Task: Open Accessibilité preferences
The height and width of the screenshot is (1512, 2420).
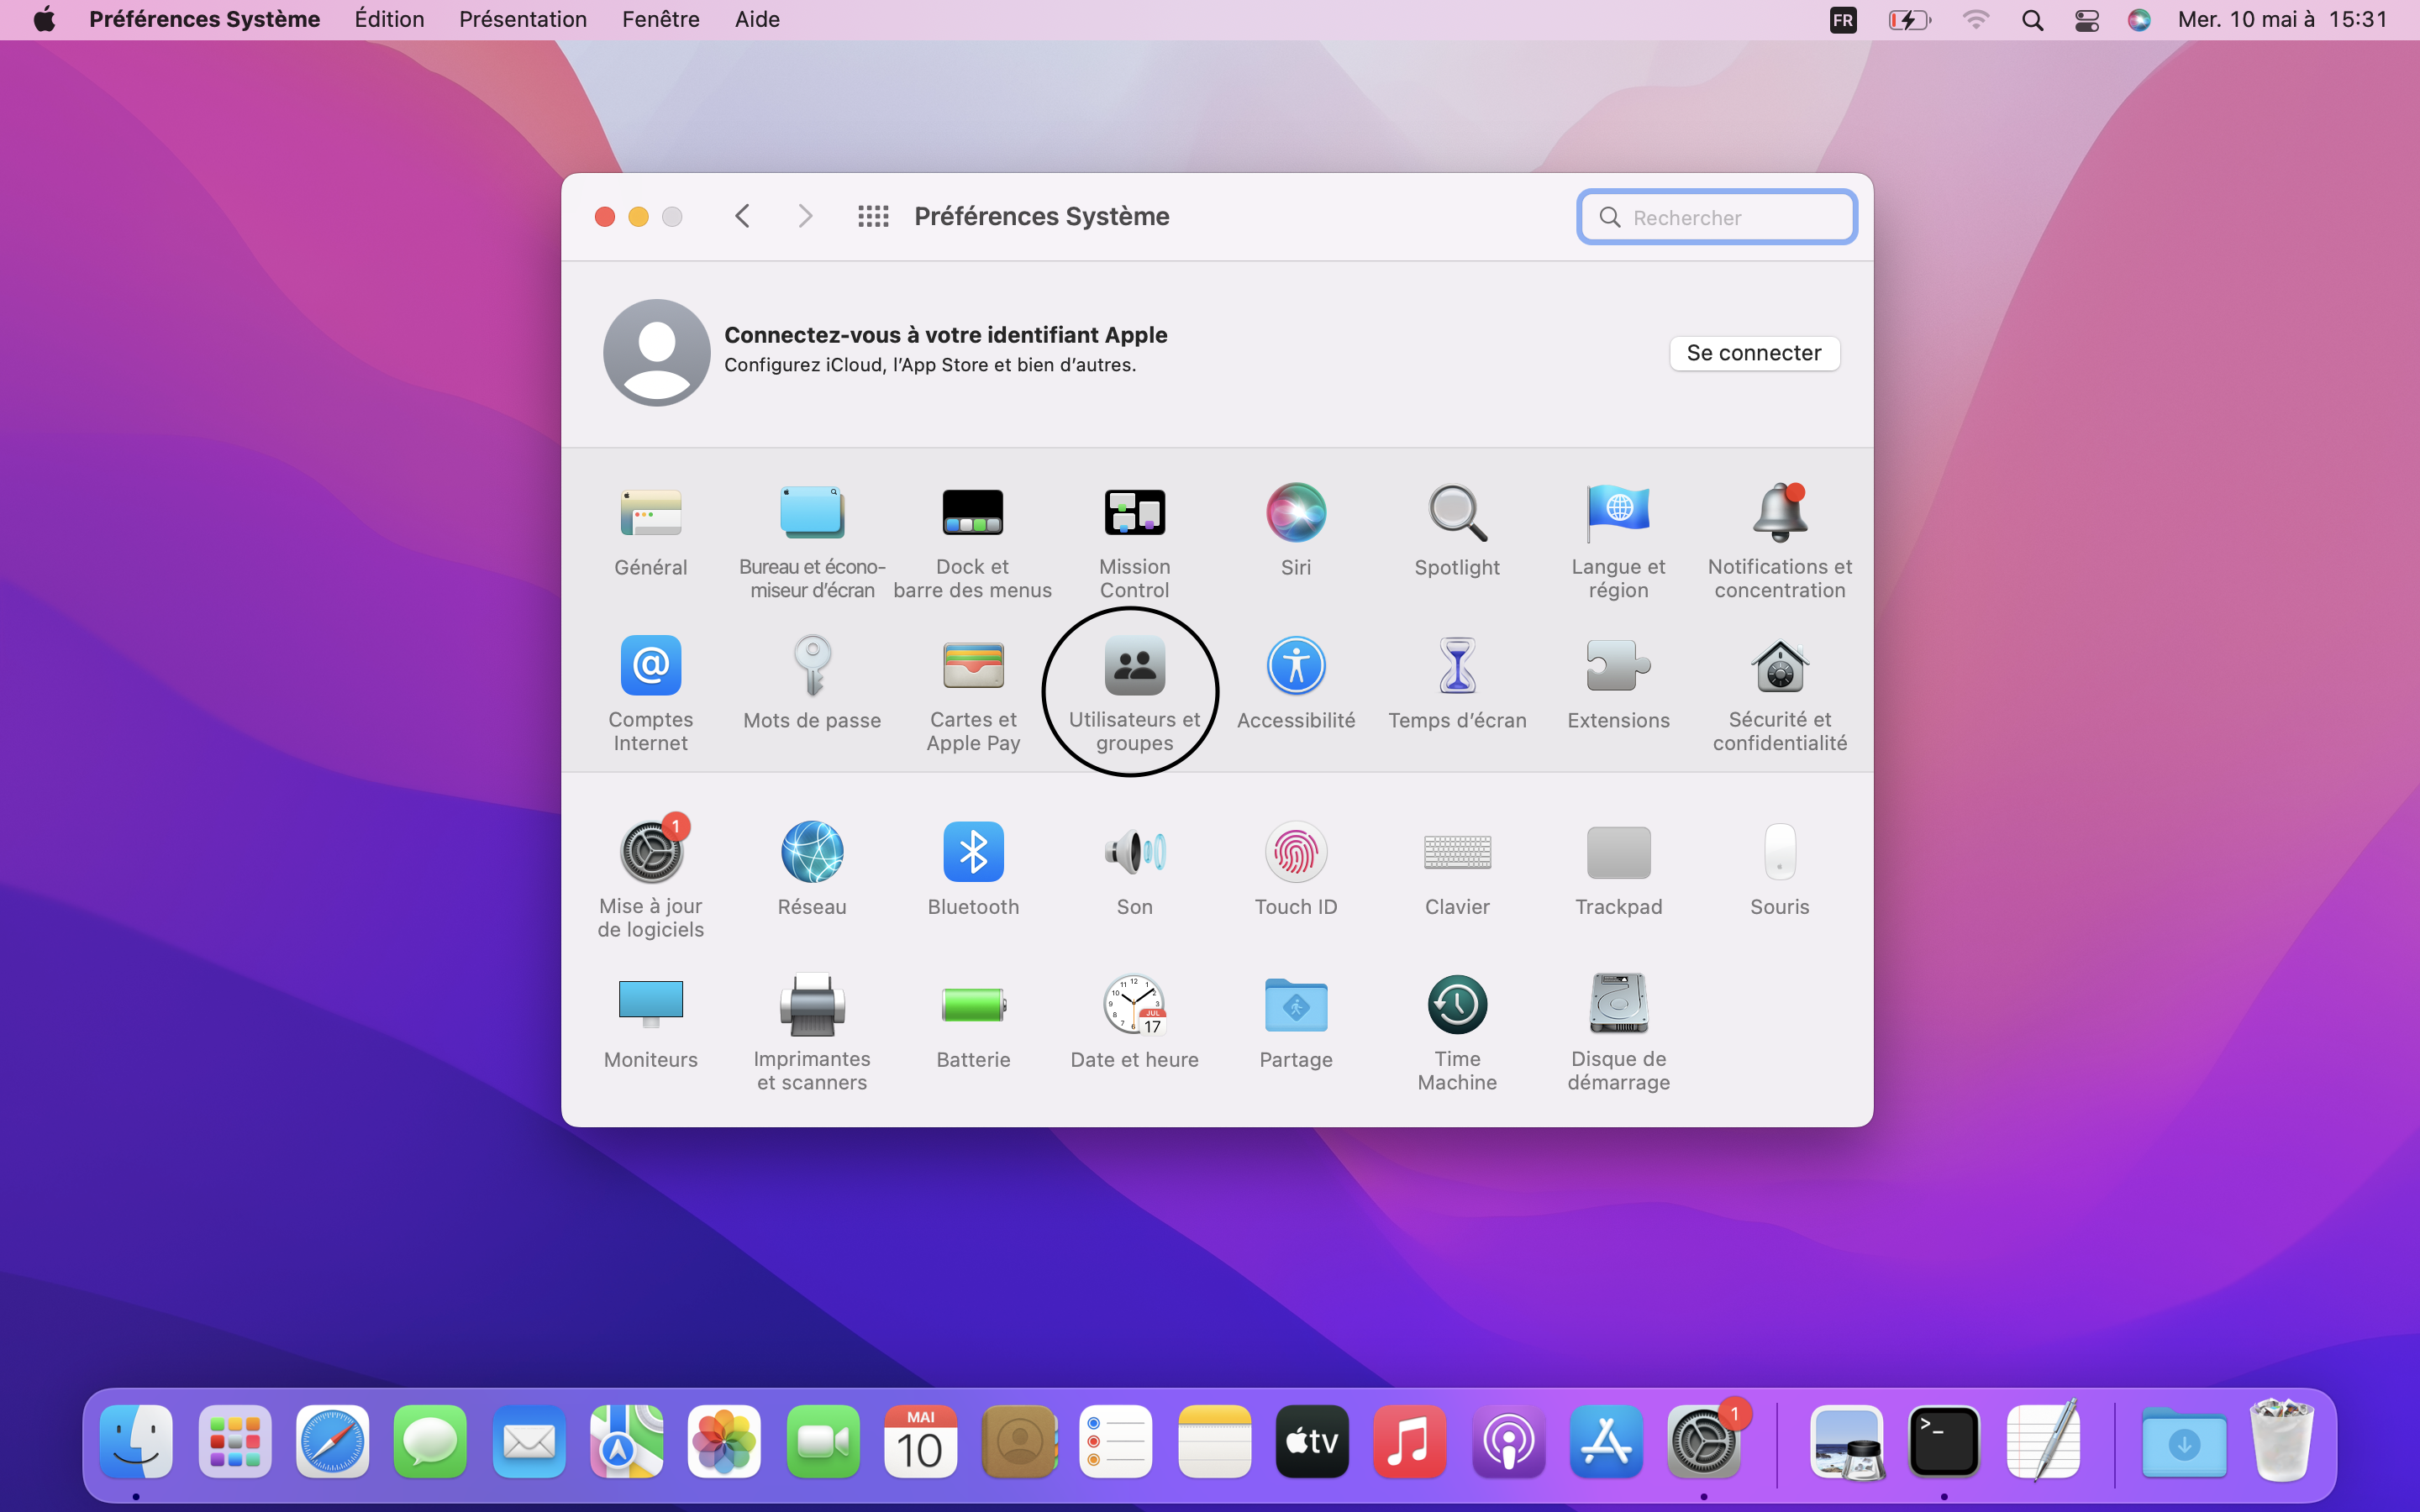Action: [1296, 684]
